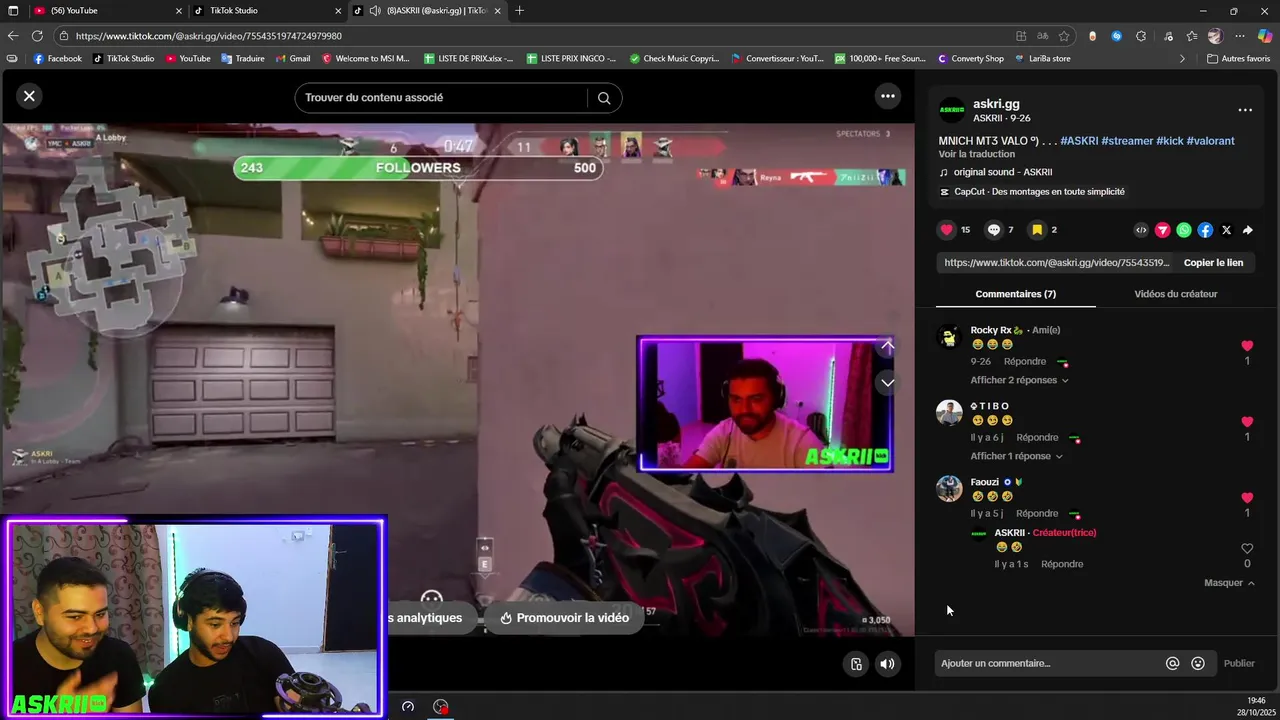Reply to Faouzi's comment via 'Répondre'

(1037, 514)
